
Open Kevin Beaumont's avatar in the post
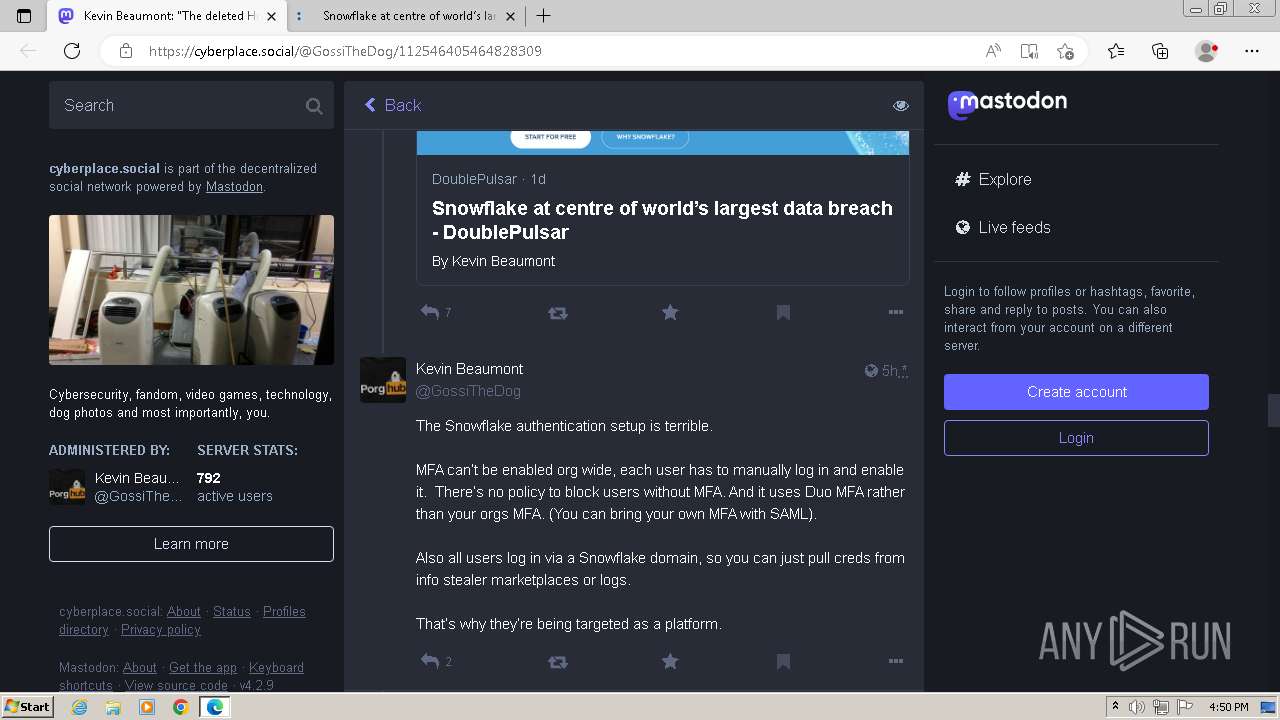pos(383,380)
